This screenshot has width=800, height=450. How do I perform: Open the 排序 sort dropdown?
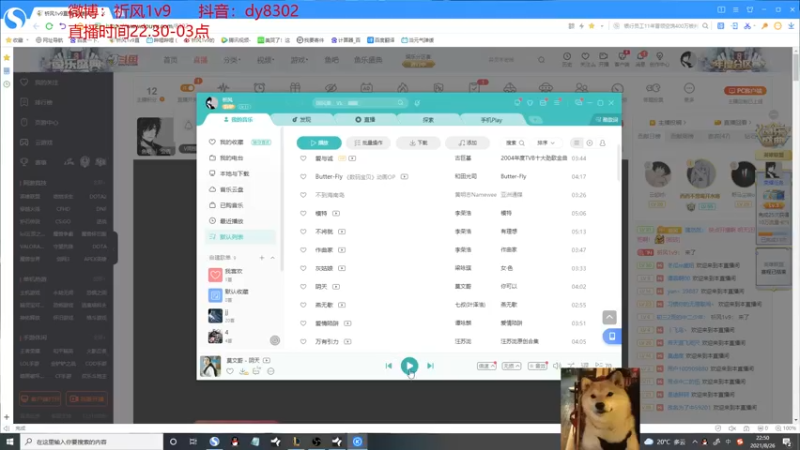pyautogui.click(x=545, y=143)
